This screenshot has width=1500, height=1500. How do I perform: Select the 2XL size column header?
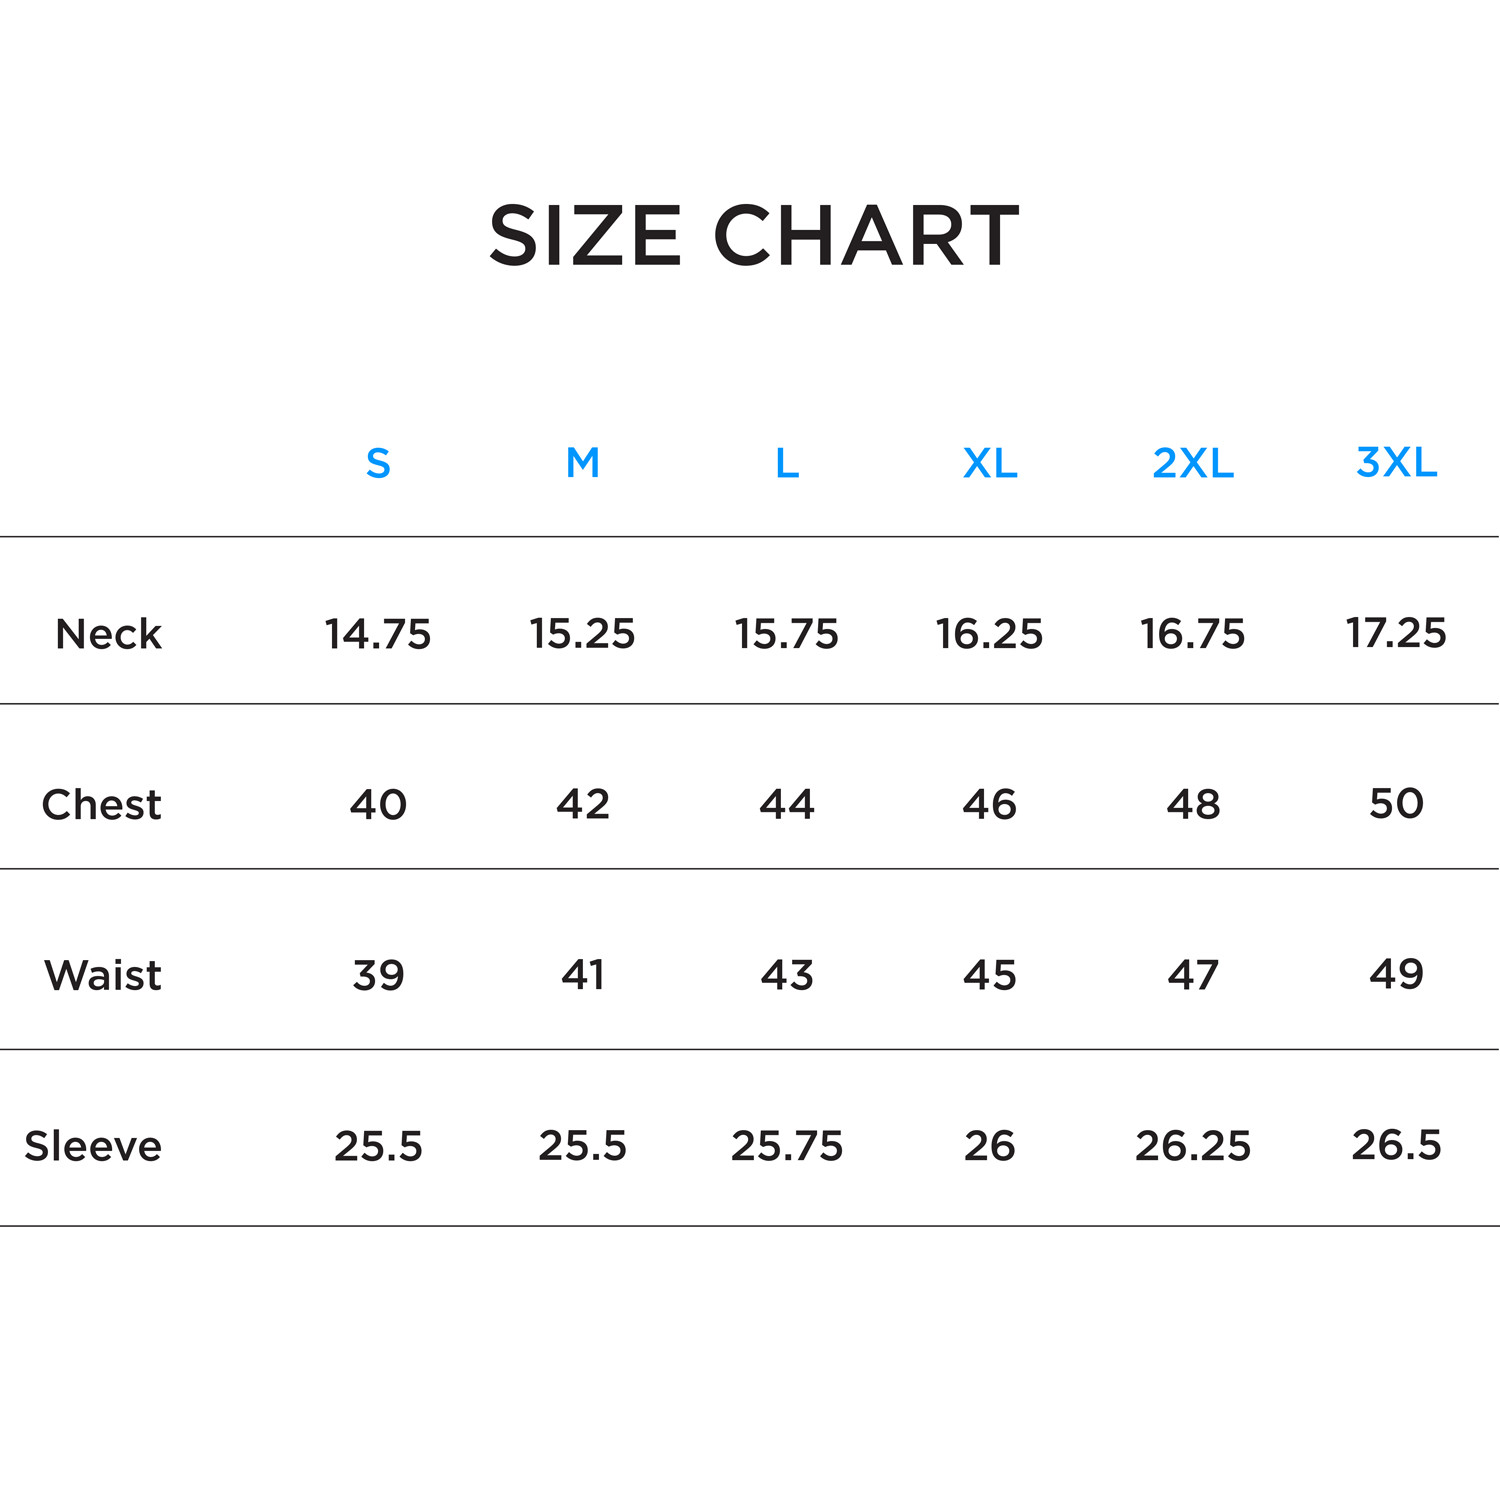point(1193,463)
